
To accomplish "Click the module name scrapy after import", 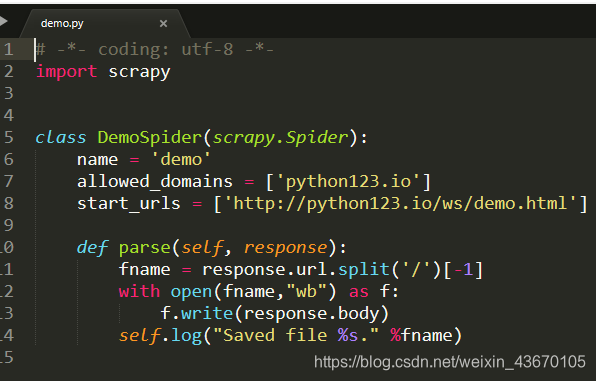I will 139,72.
